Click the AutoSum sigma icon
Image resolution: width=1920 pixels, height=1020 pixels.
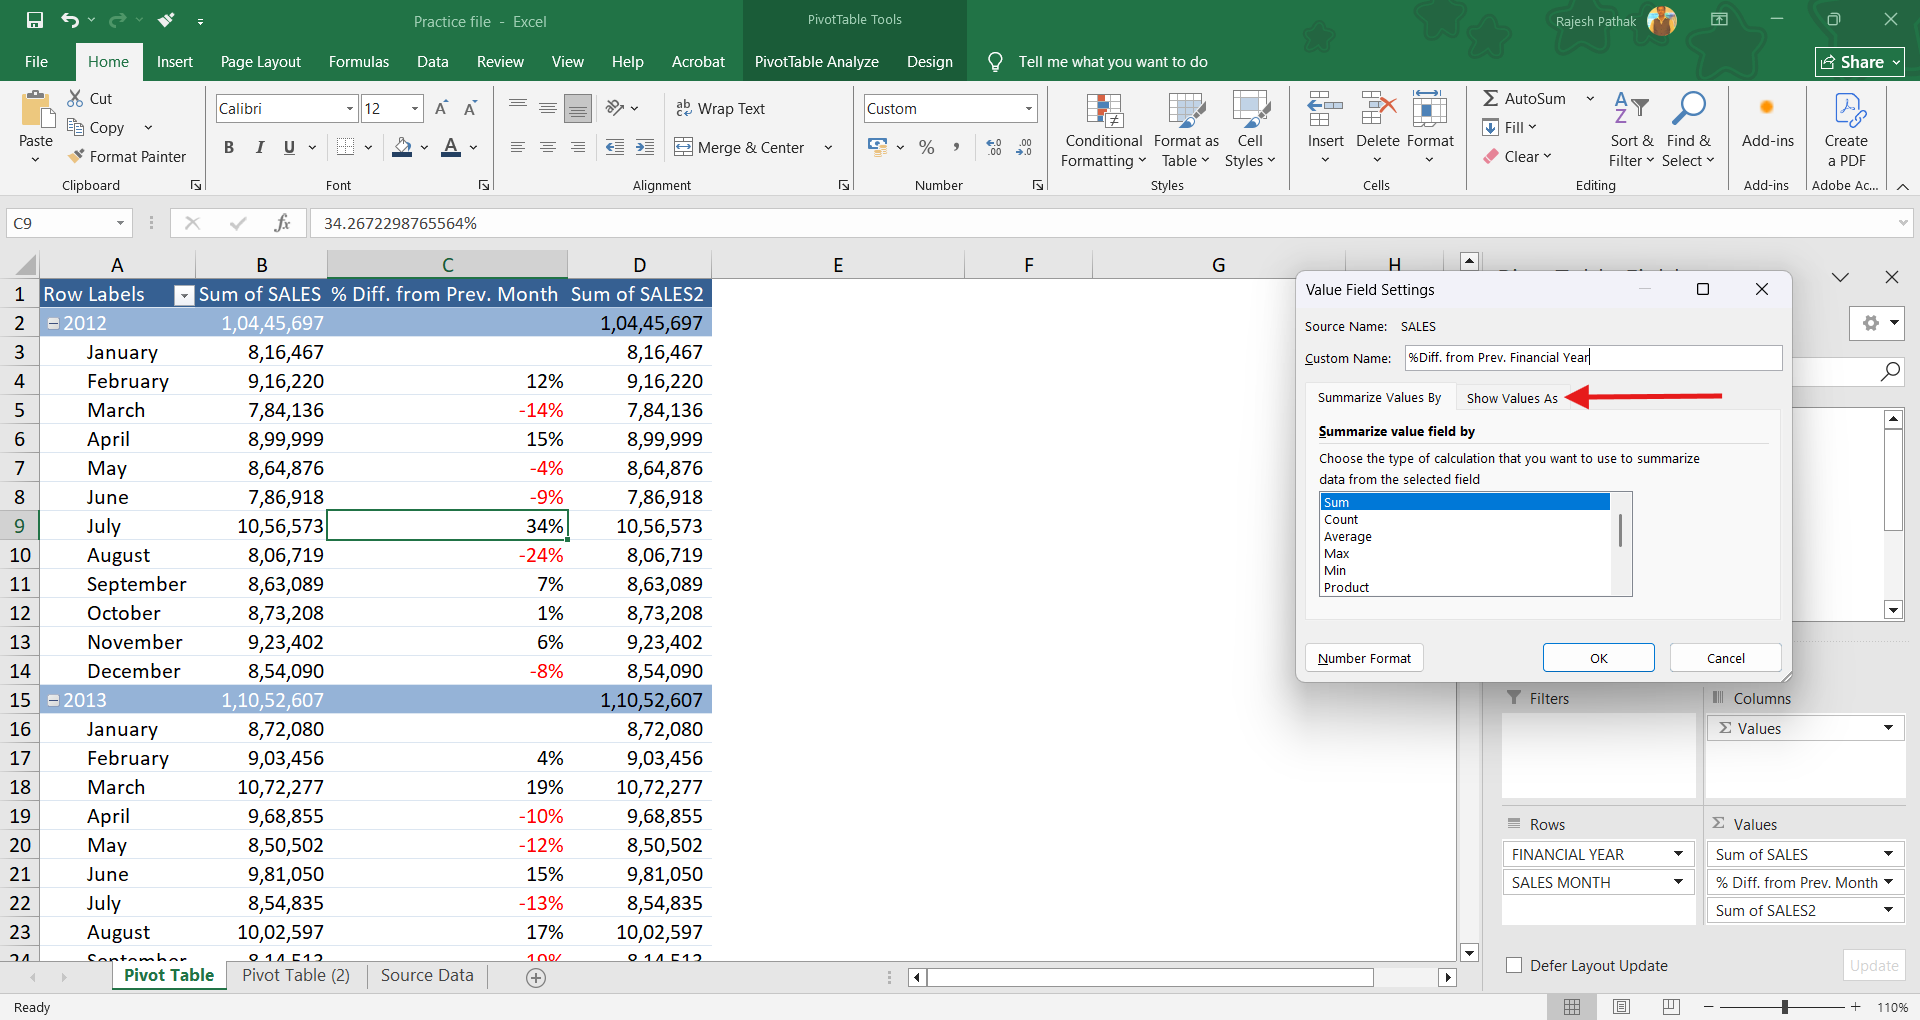(x=1490, y=98)
